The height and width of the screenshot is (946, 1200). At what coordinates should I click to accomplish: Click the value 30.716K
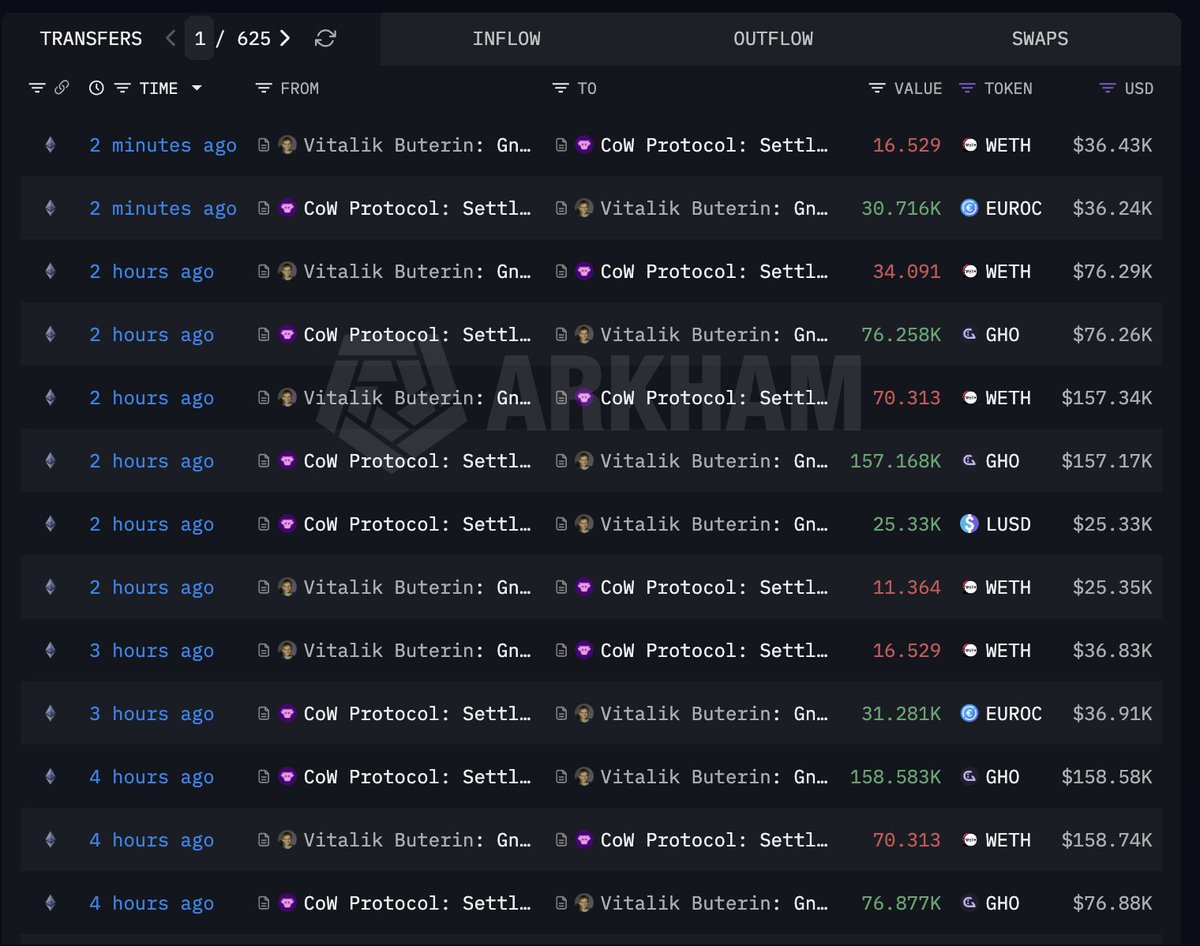(901, 208)
